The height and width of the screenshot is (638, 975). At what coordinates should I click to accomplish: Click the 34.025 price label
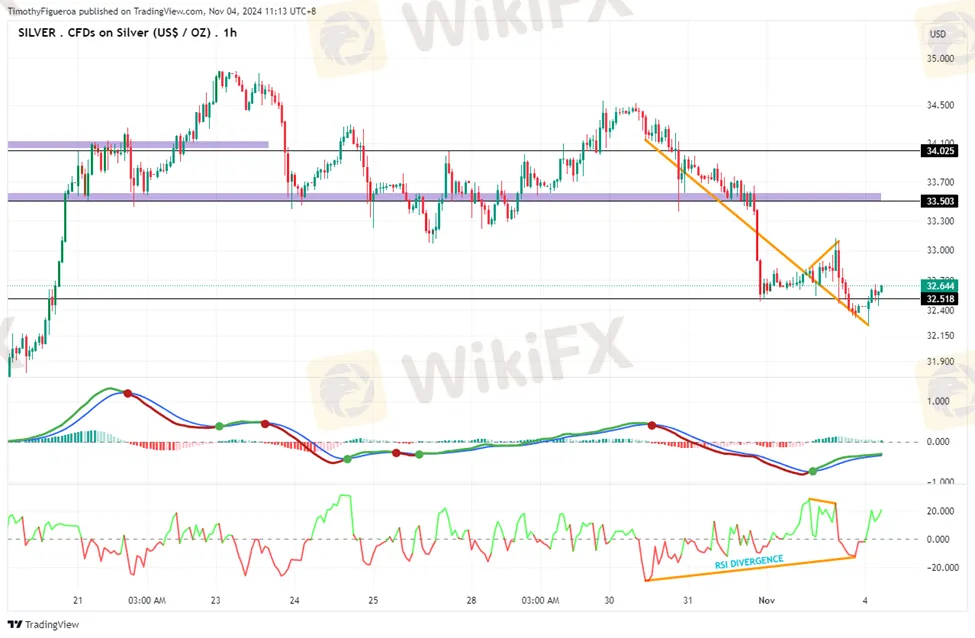pyautogui.click(x=940, y=150)
